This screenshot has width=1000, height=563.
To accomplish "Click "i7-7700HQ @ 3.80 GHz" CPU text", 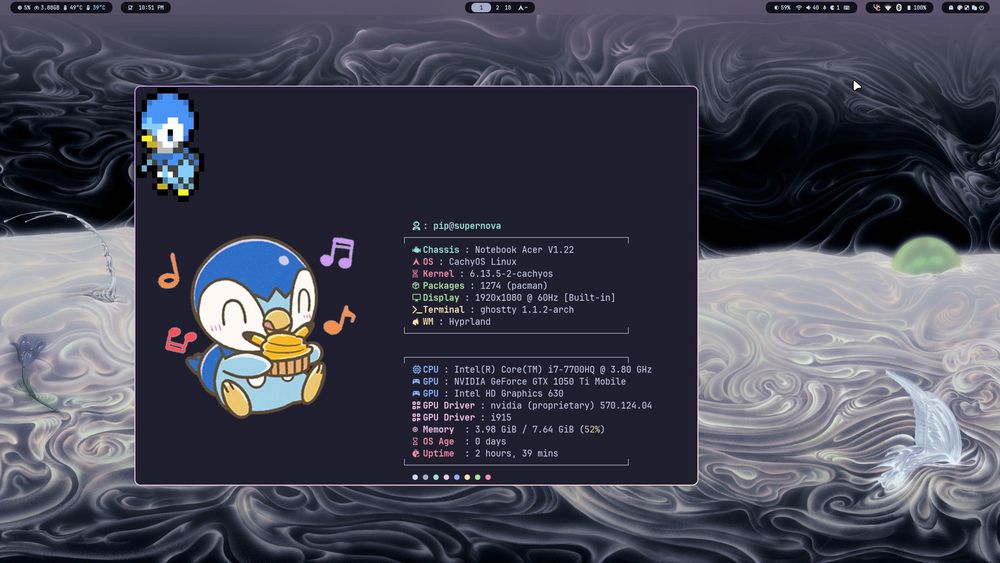I will click(x=598, y=369).
